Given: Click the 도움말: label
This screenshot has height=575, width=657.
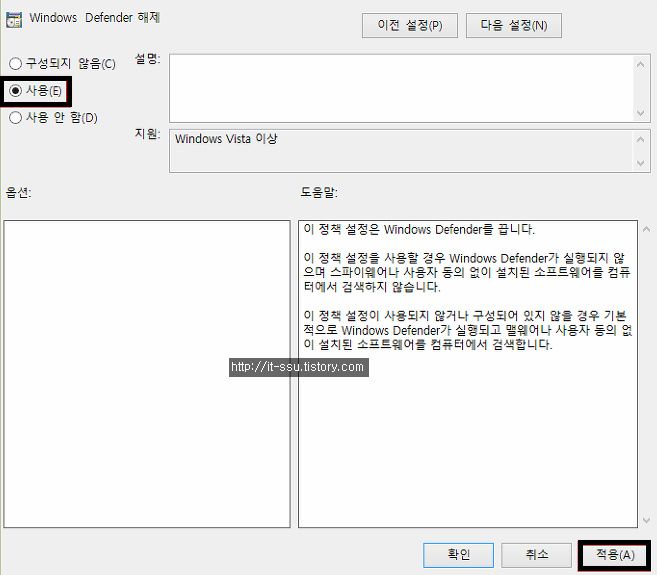Looking at the screenshot, I should pyautogui.click(x=319, y=192).
